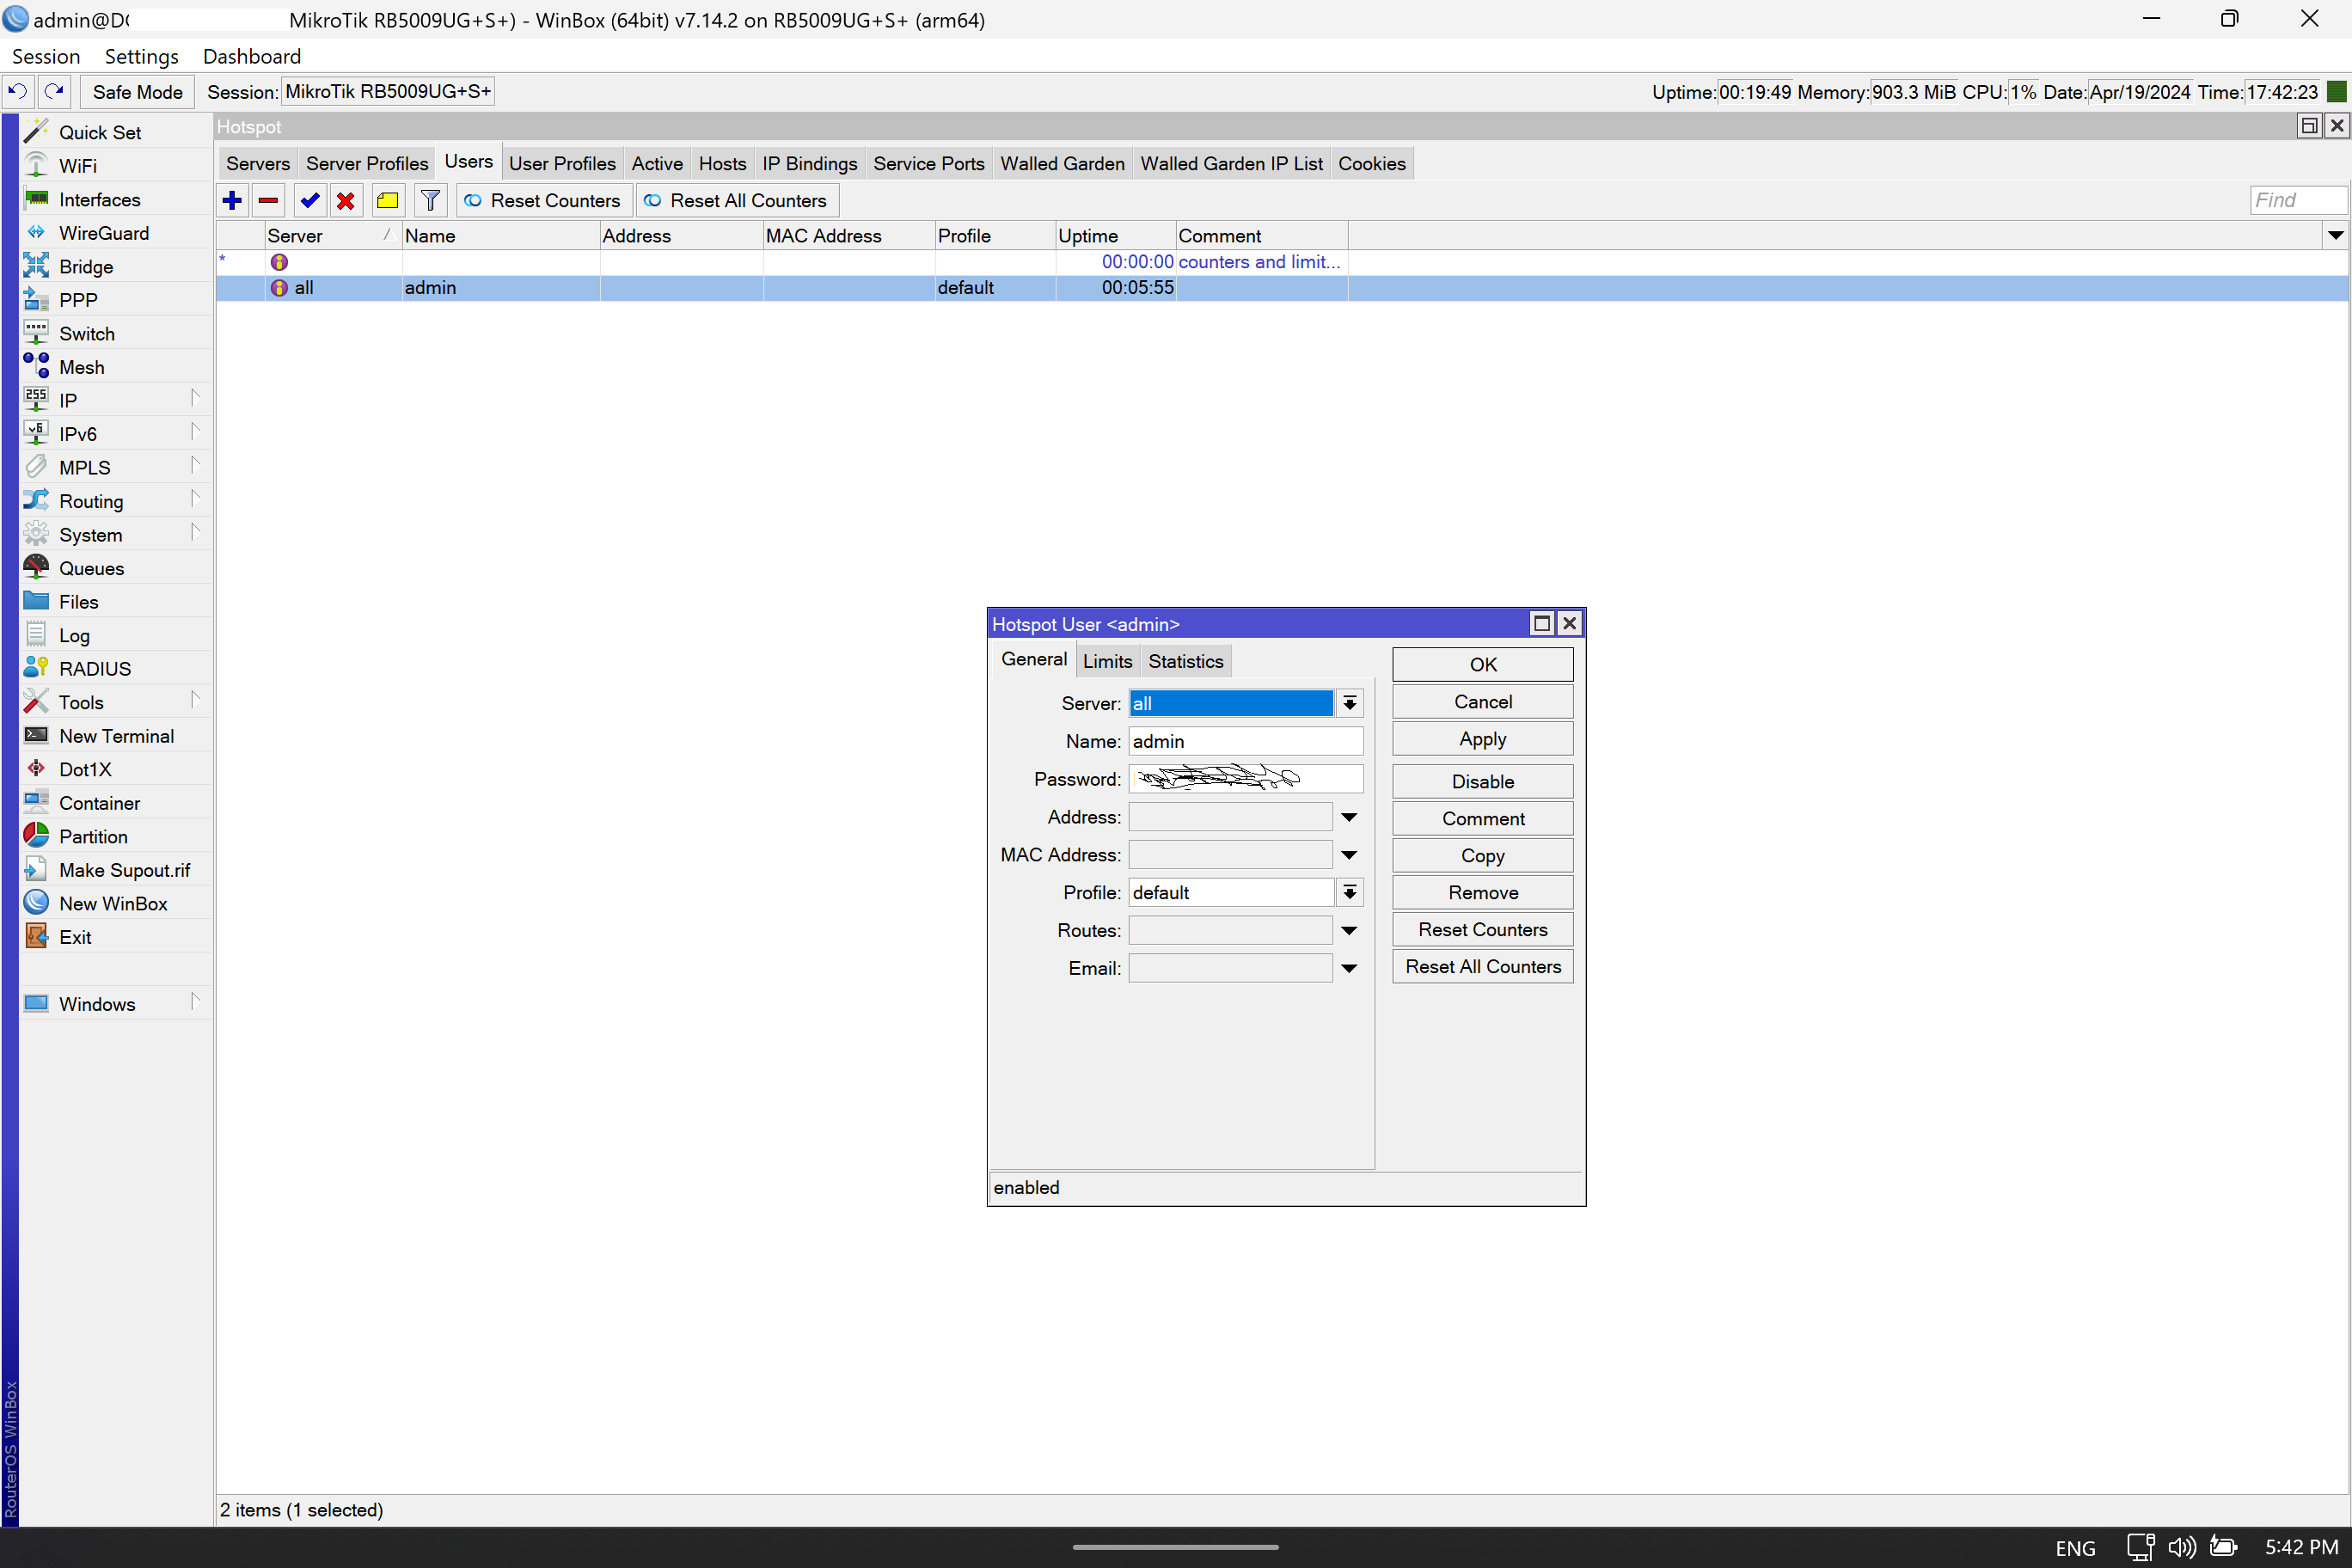
Task: Open the column chooser dropdown arrow
Action: click(x=2335, y=236)
